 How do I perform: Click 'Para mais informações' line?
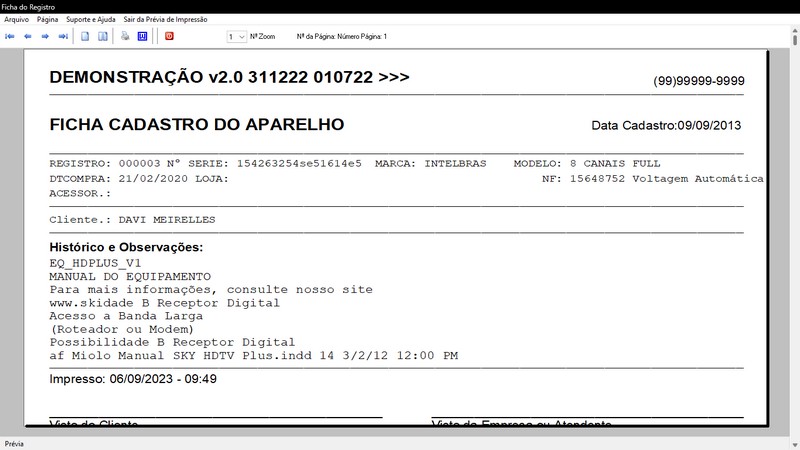point(211,290)
